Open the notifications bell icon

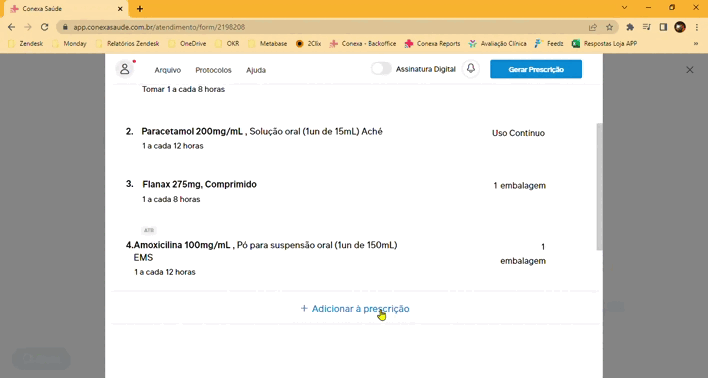[471, 69]
